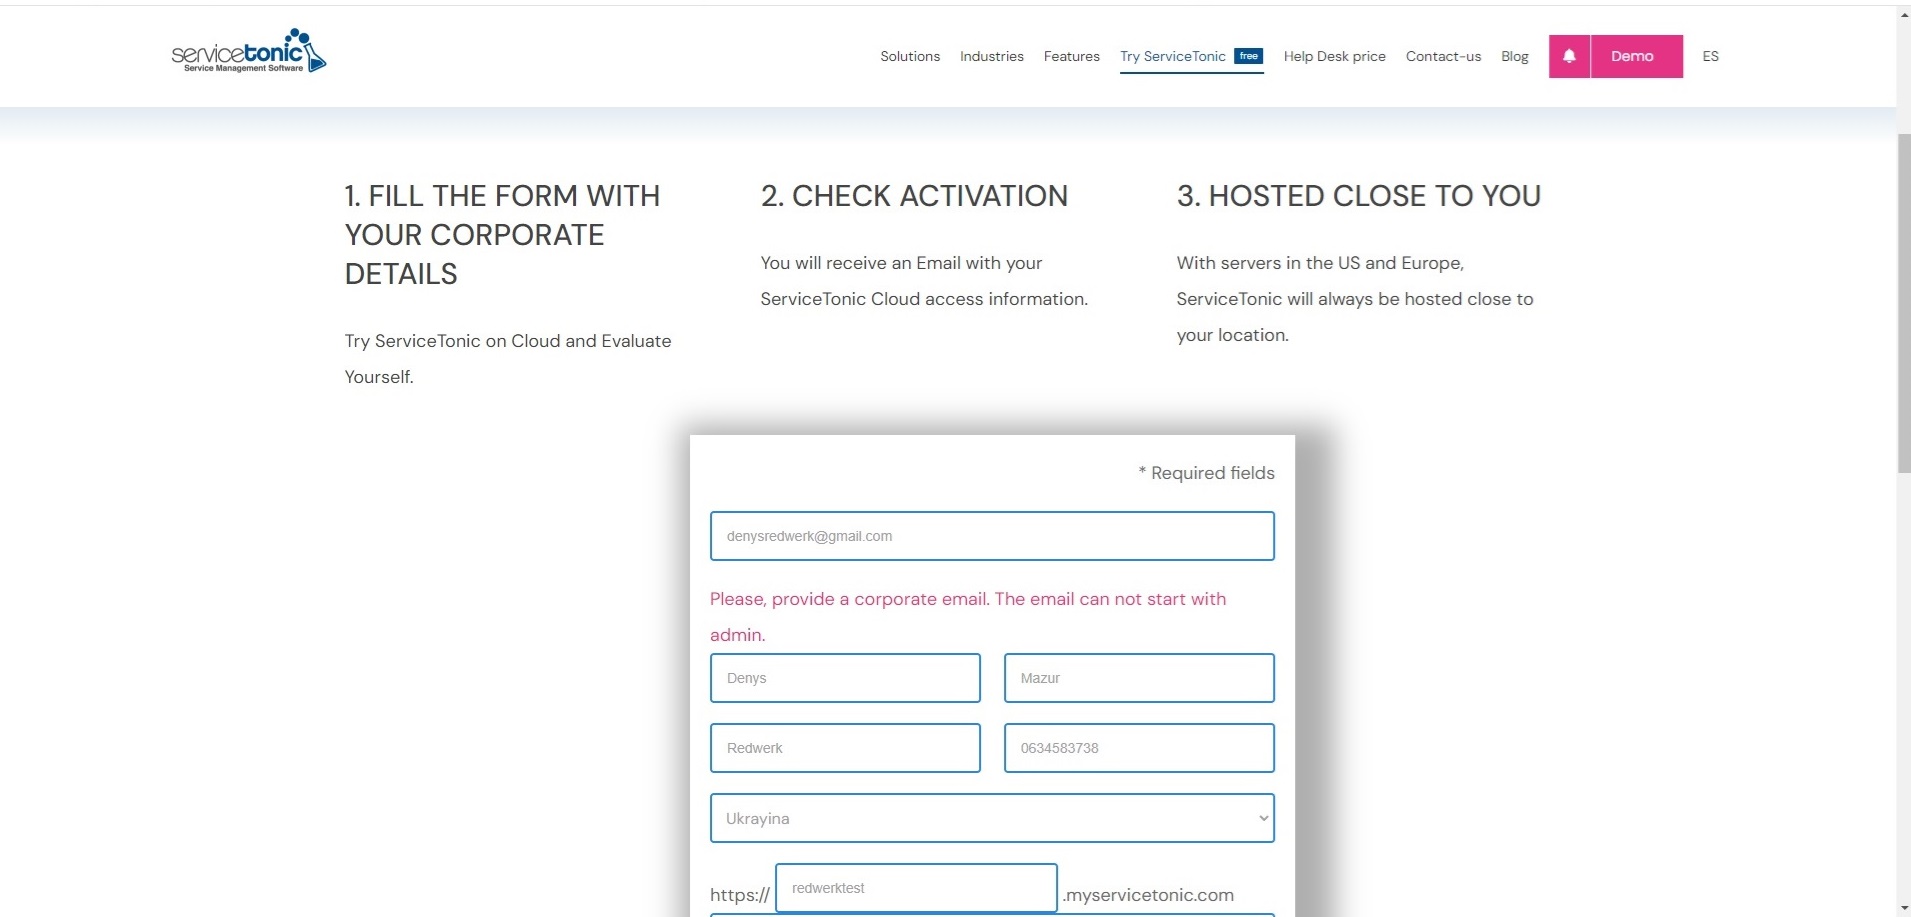Click the corporate email error message
Screen dimensions: 1911x917
click(968, 617)
